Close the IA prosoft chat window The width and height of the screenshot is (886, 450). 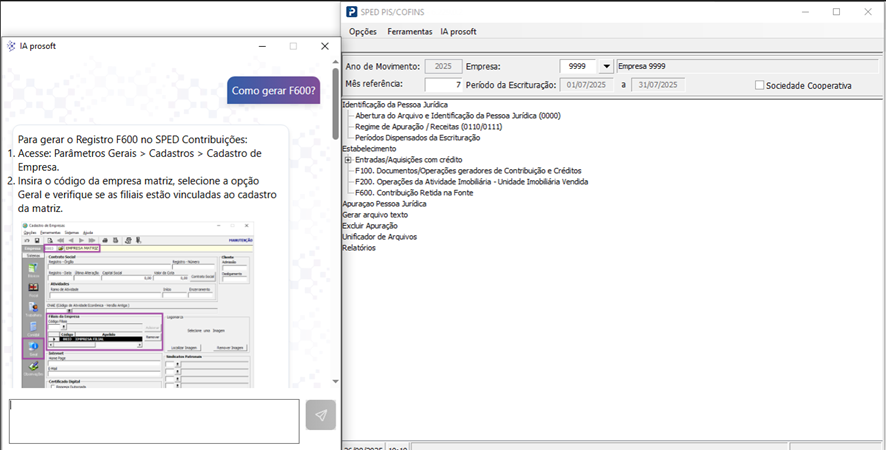coord(324,46)
